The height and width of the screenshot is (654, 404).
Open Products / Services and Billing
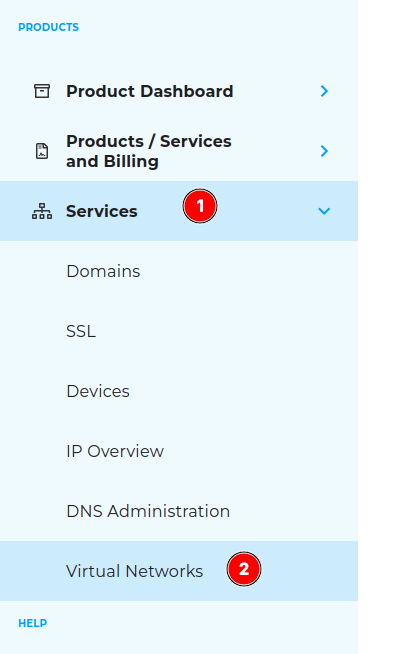pos(179,151)
